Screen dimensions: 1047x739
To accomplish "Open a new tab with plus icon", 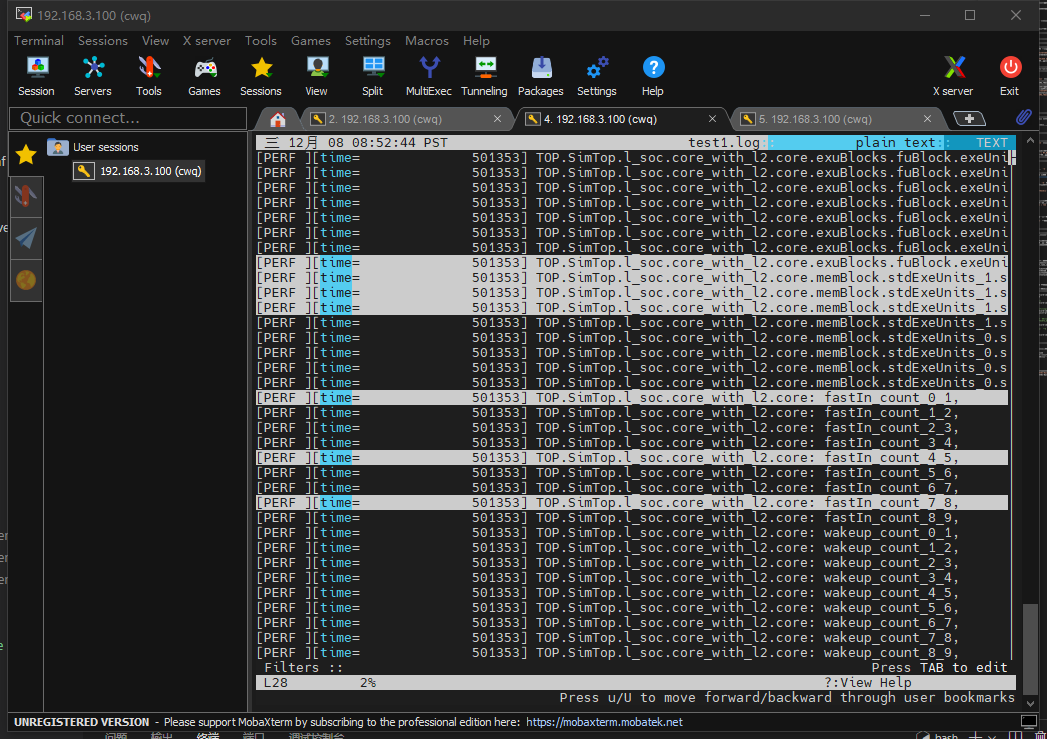I will coord(970,119).
